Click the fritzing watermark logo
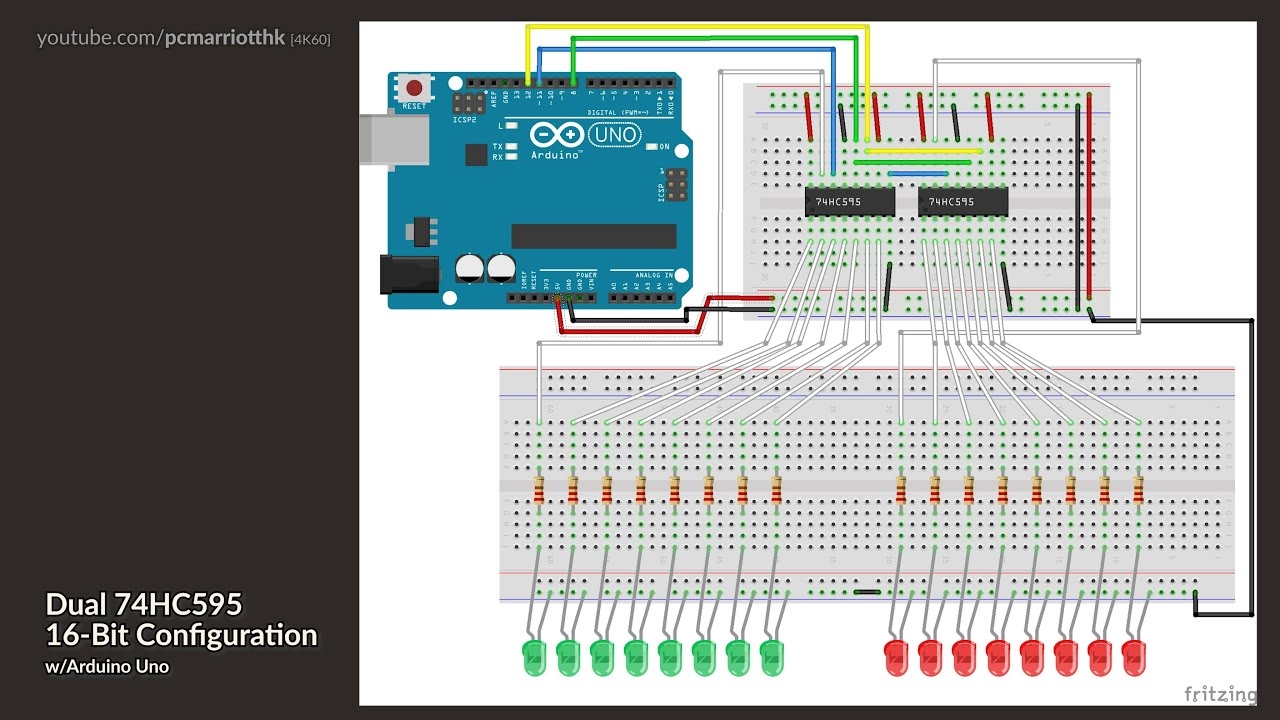This screenshot has height=720, width=1280. 1219,694
